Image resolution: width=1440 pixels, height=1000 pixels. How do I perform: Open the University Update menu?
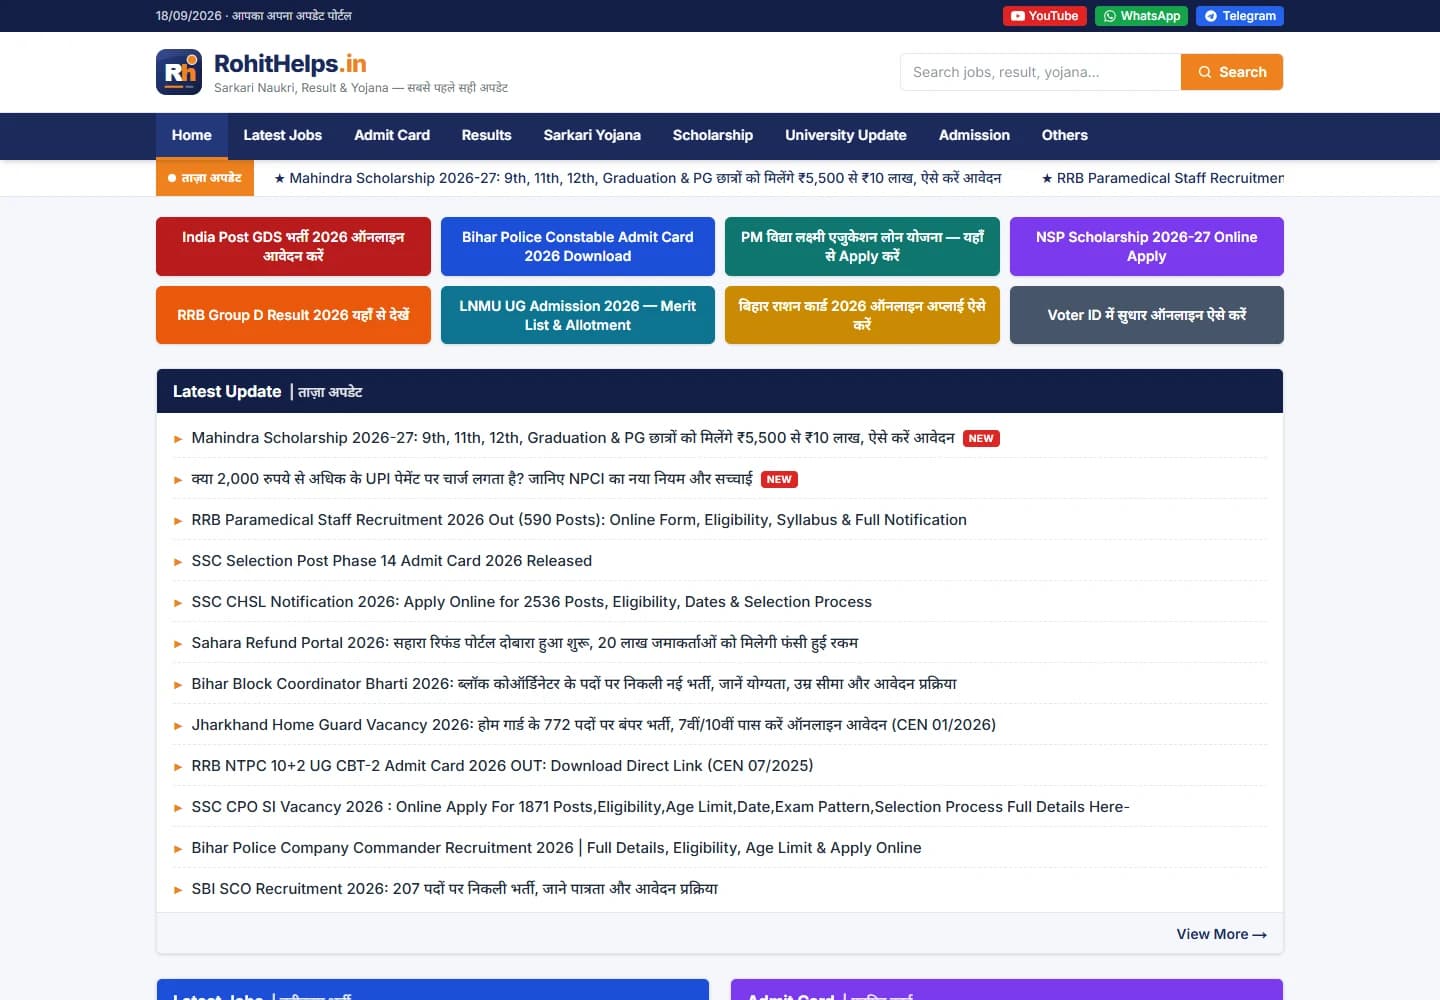(846, 135)
